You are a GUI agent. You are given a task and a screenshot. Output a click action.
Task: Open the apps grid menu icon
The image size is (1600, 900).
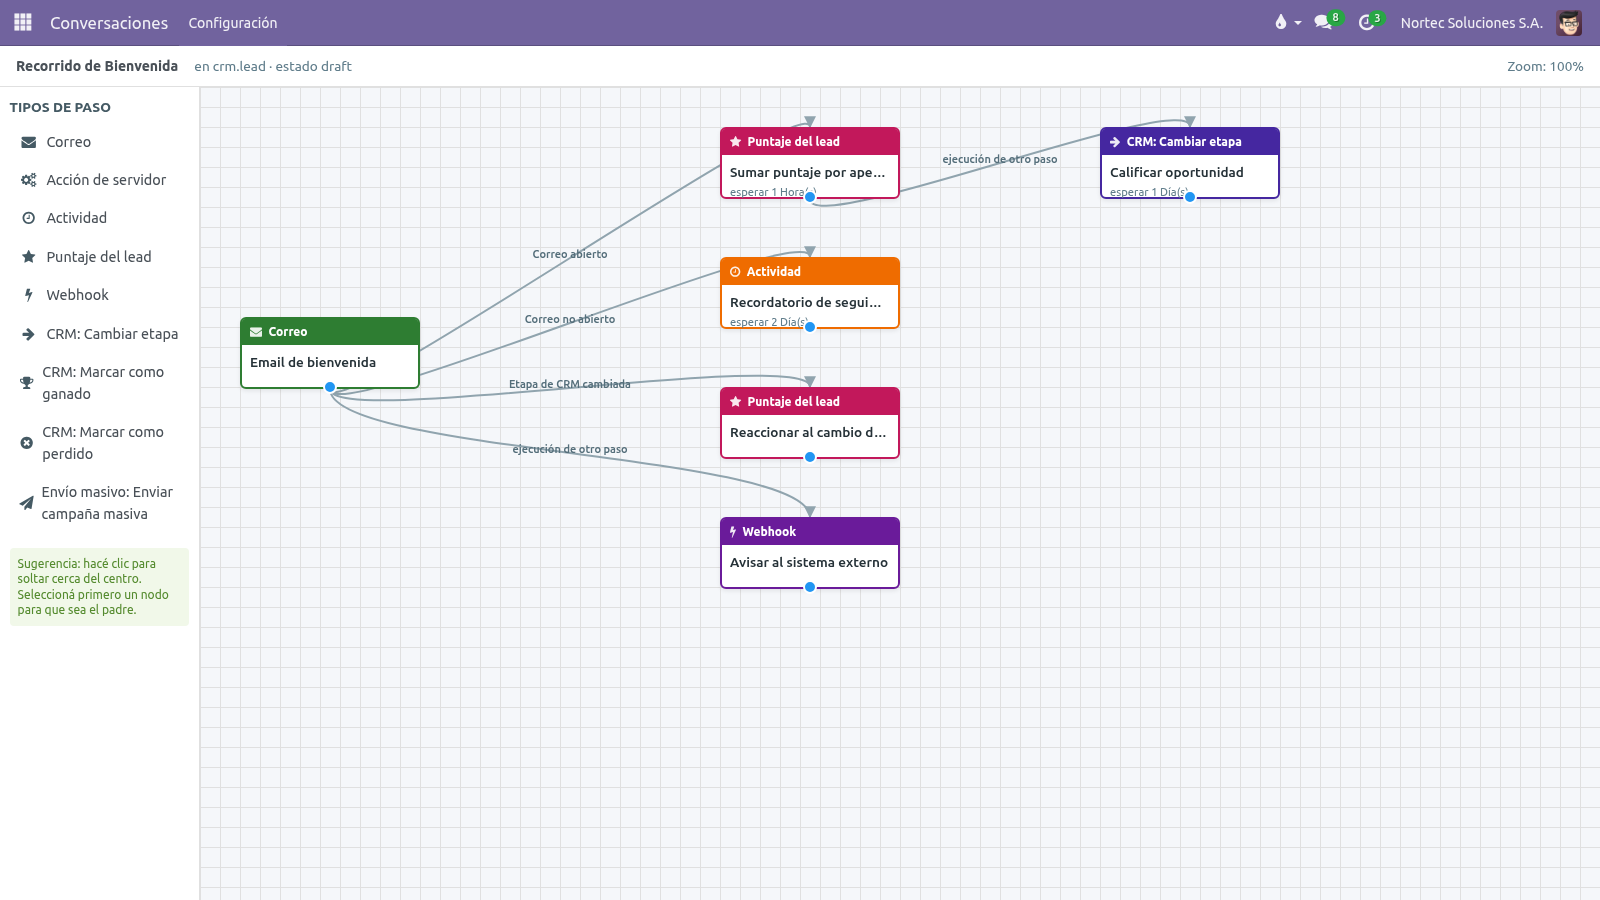(23, 22)
